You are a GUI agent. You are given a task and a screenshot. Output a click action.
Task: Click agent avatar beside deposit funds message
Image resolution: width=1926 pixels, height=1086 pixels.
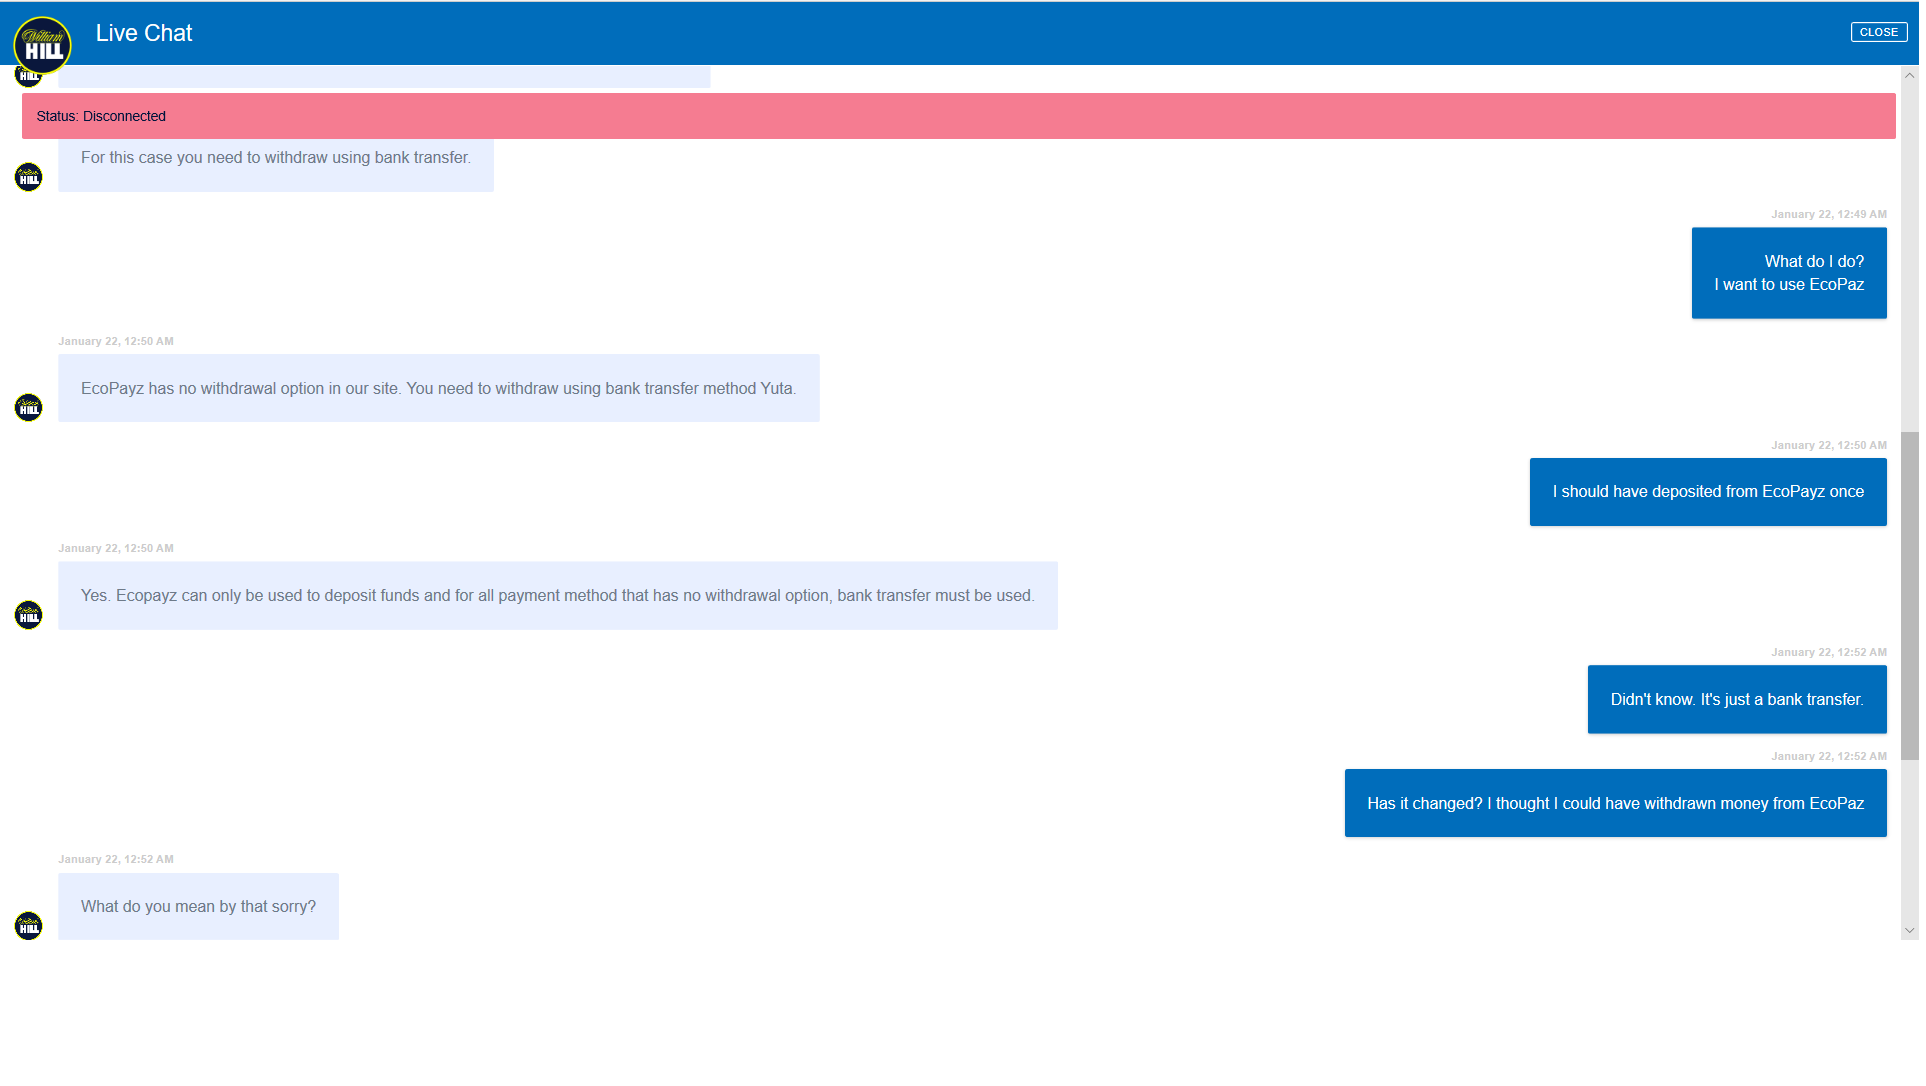(29, 615)
